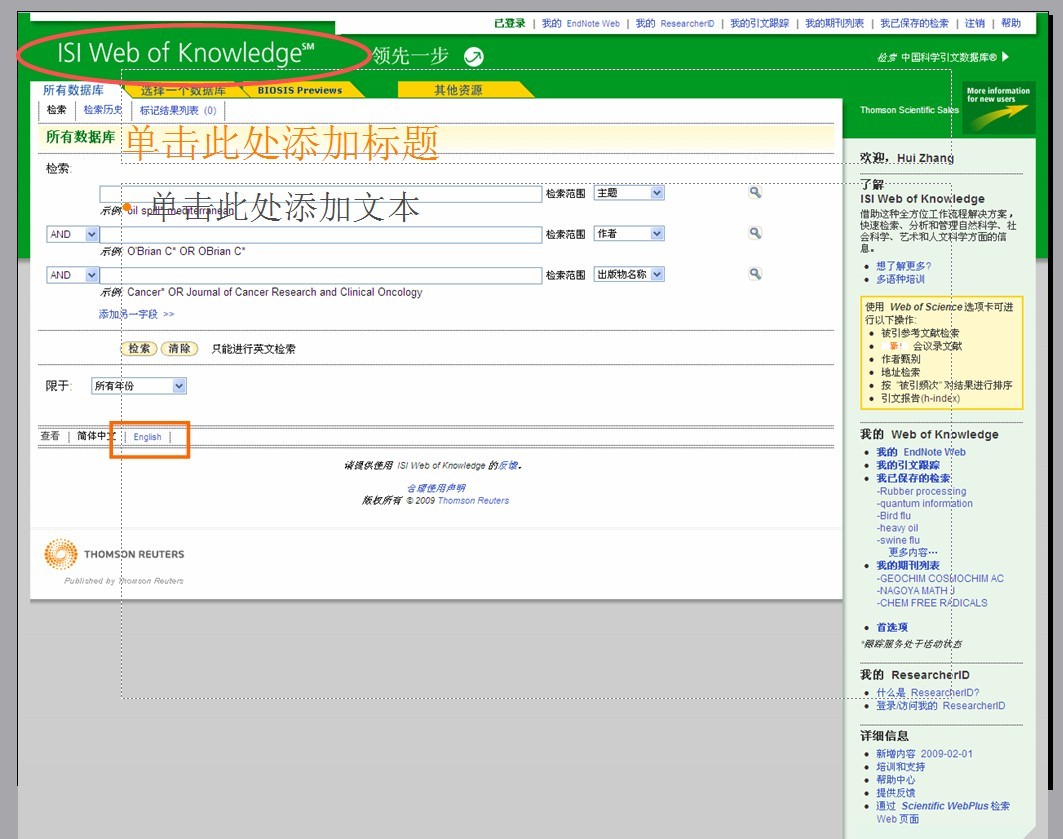Image resolution: width=1063 pixels, height=839 pixels.
Task: Open saved search quantum information
Action: (x=925, y=504)
